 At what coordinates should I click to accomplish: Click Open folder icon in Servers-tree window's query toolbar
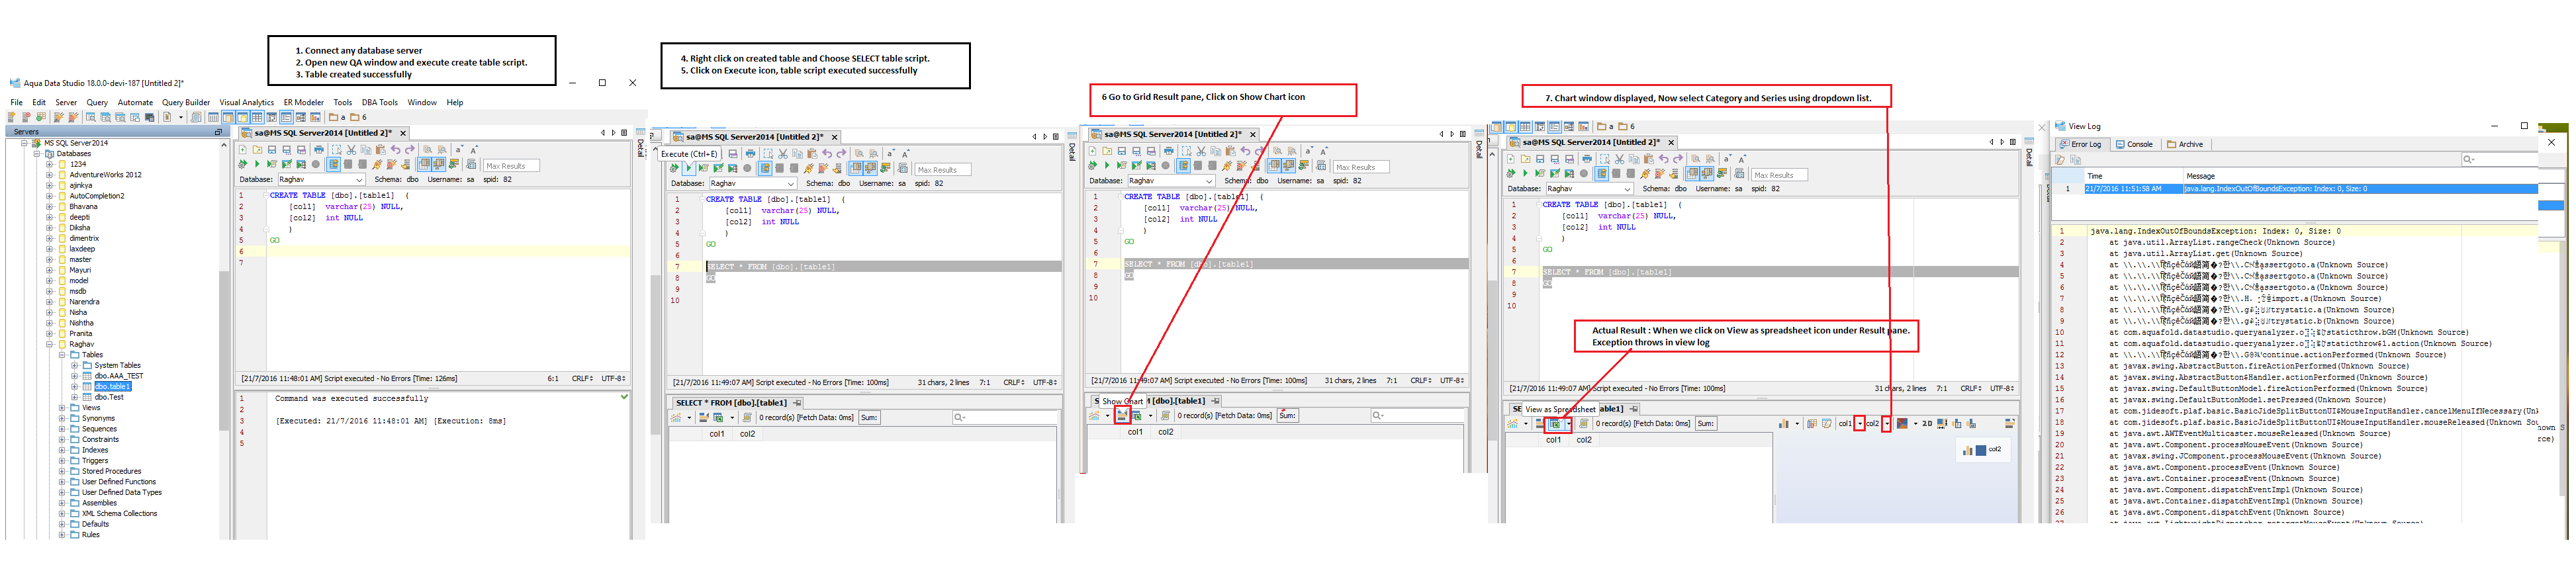[257, 150]
